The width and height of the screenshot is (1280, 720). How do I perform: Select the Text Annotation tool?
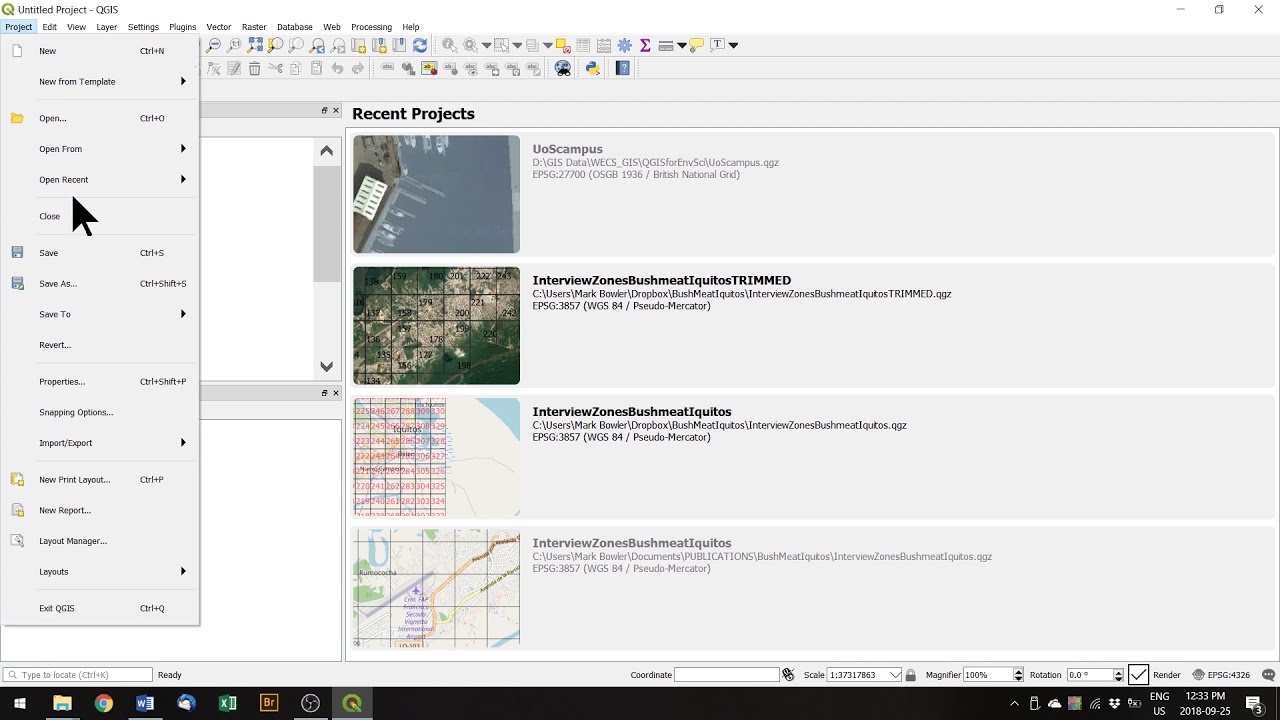click(x=717, y=45)
